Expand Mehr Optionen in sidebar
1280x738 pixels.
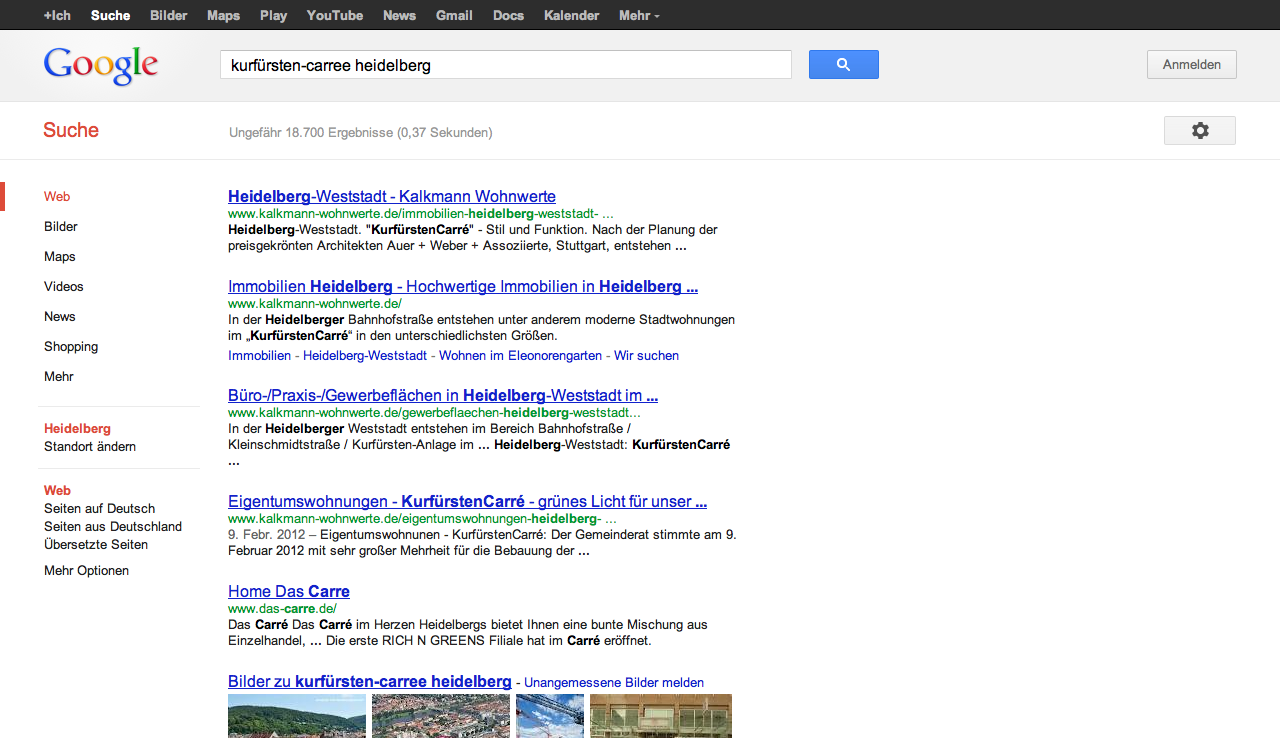tap(86, 571)
